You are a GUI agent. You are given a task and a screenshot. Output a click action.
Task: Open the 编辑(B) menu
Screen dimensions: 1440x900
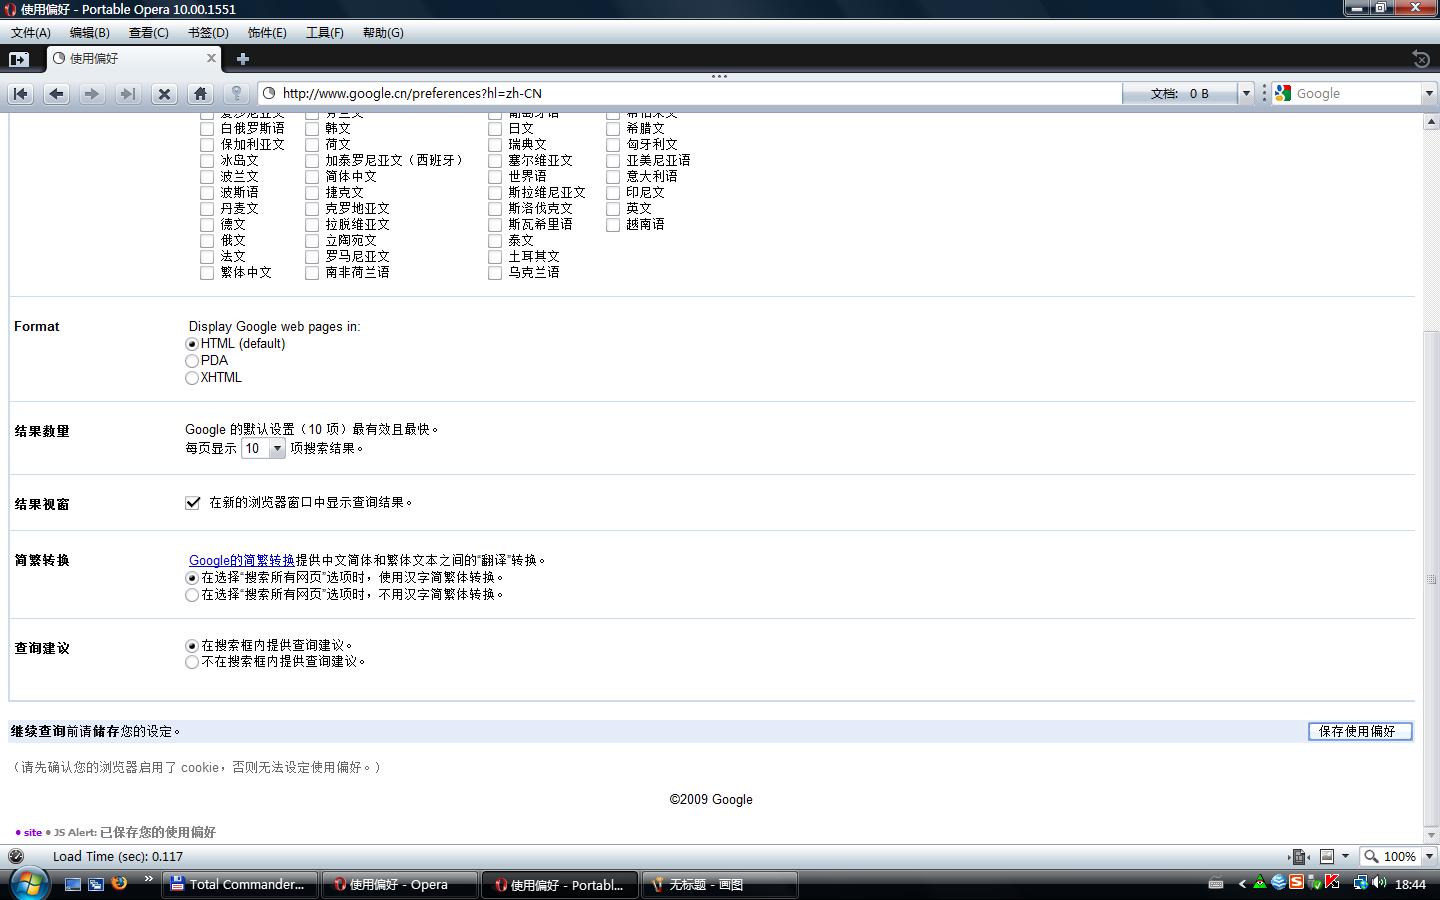[x=90, y=32]
